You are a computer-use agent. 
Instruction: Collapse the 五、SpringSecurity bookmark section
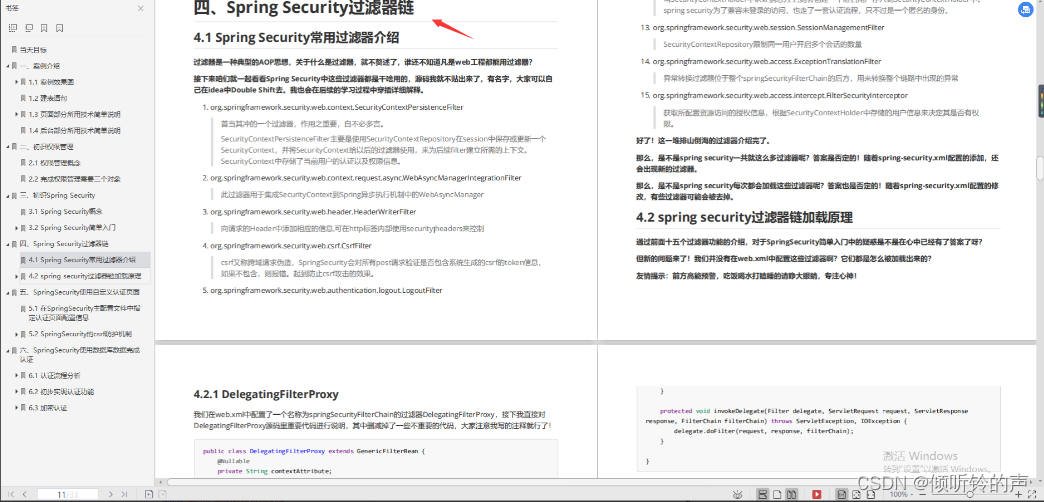[x=7, y=292]
